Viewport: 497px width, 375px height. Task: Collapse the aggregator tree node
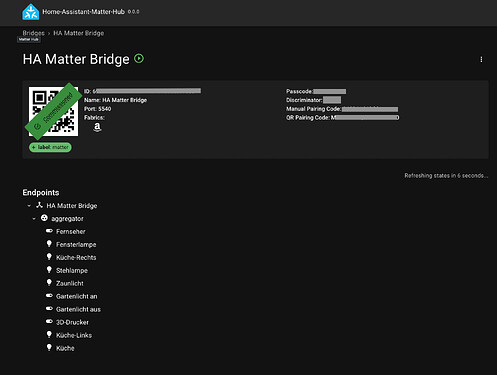34,219
